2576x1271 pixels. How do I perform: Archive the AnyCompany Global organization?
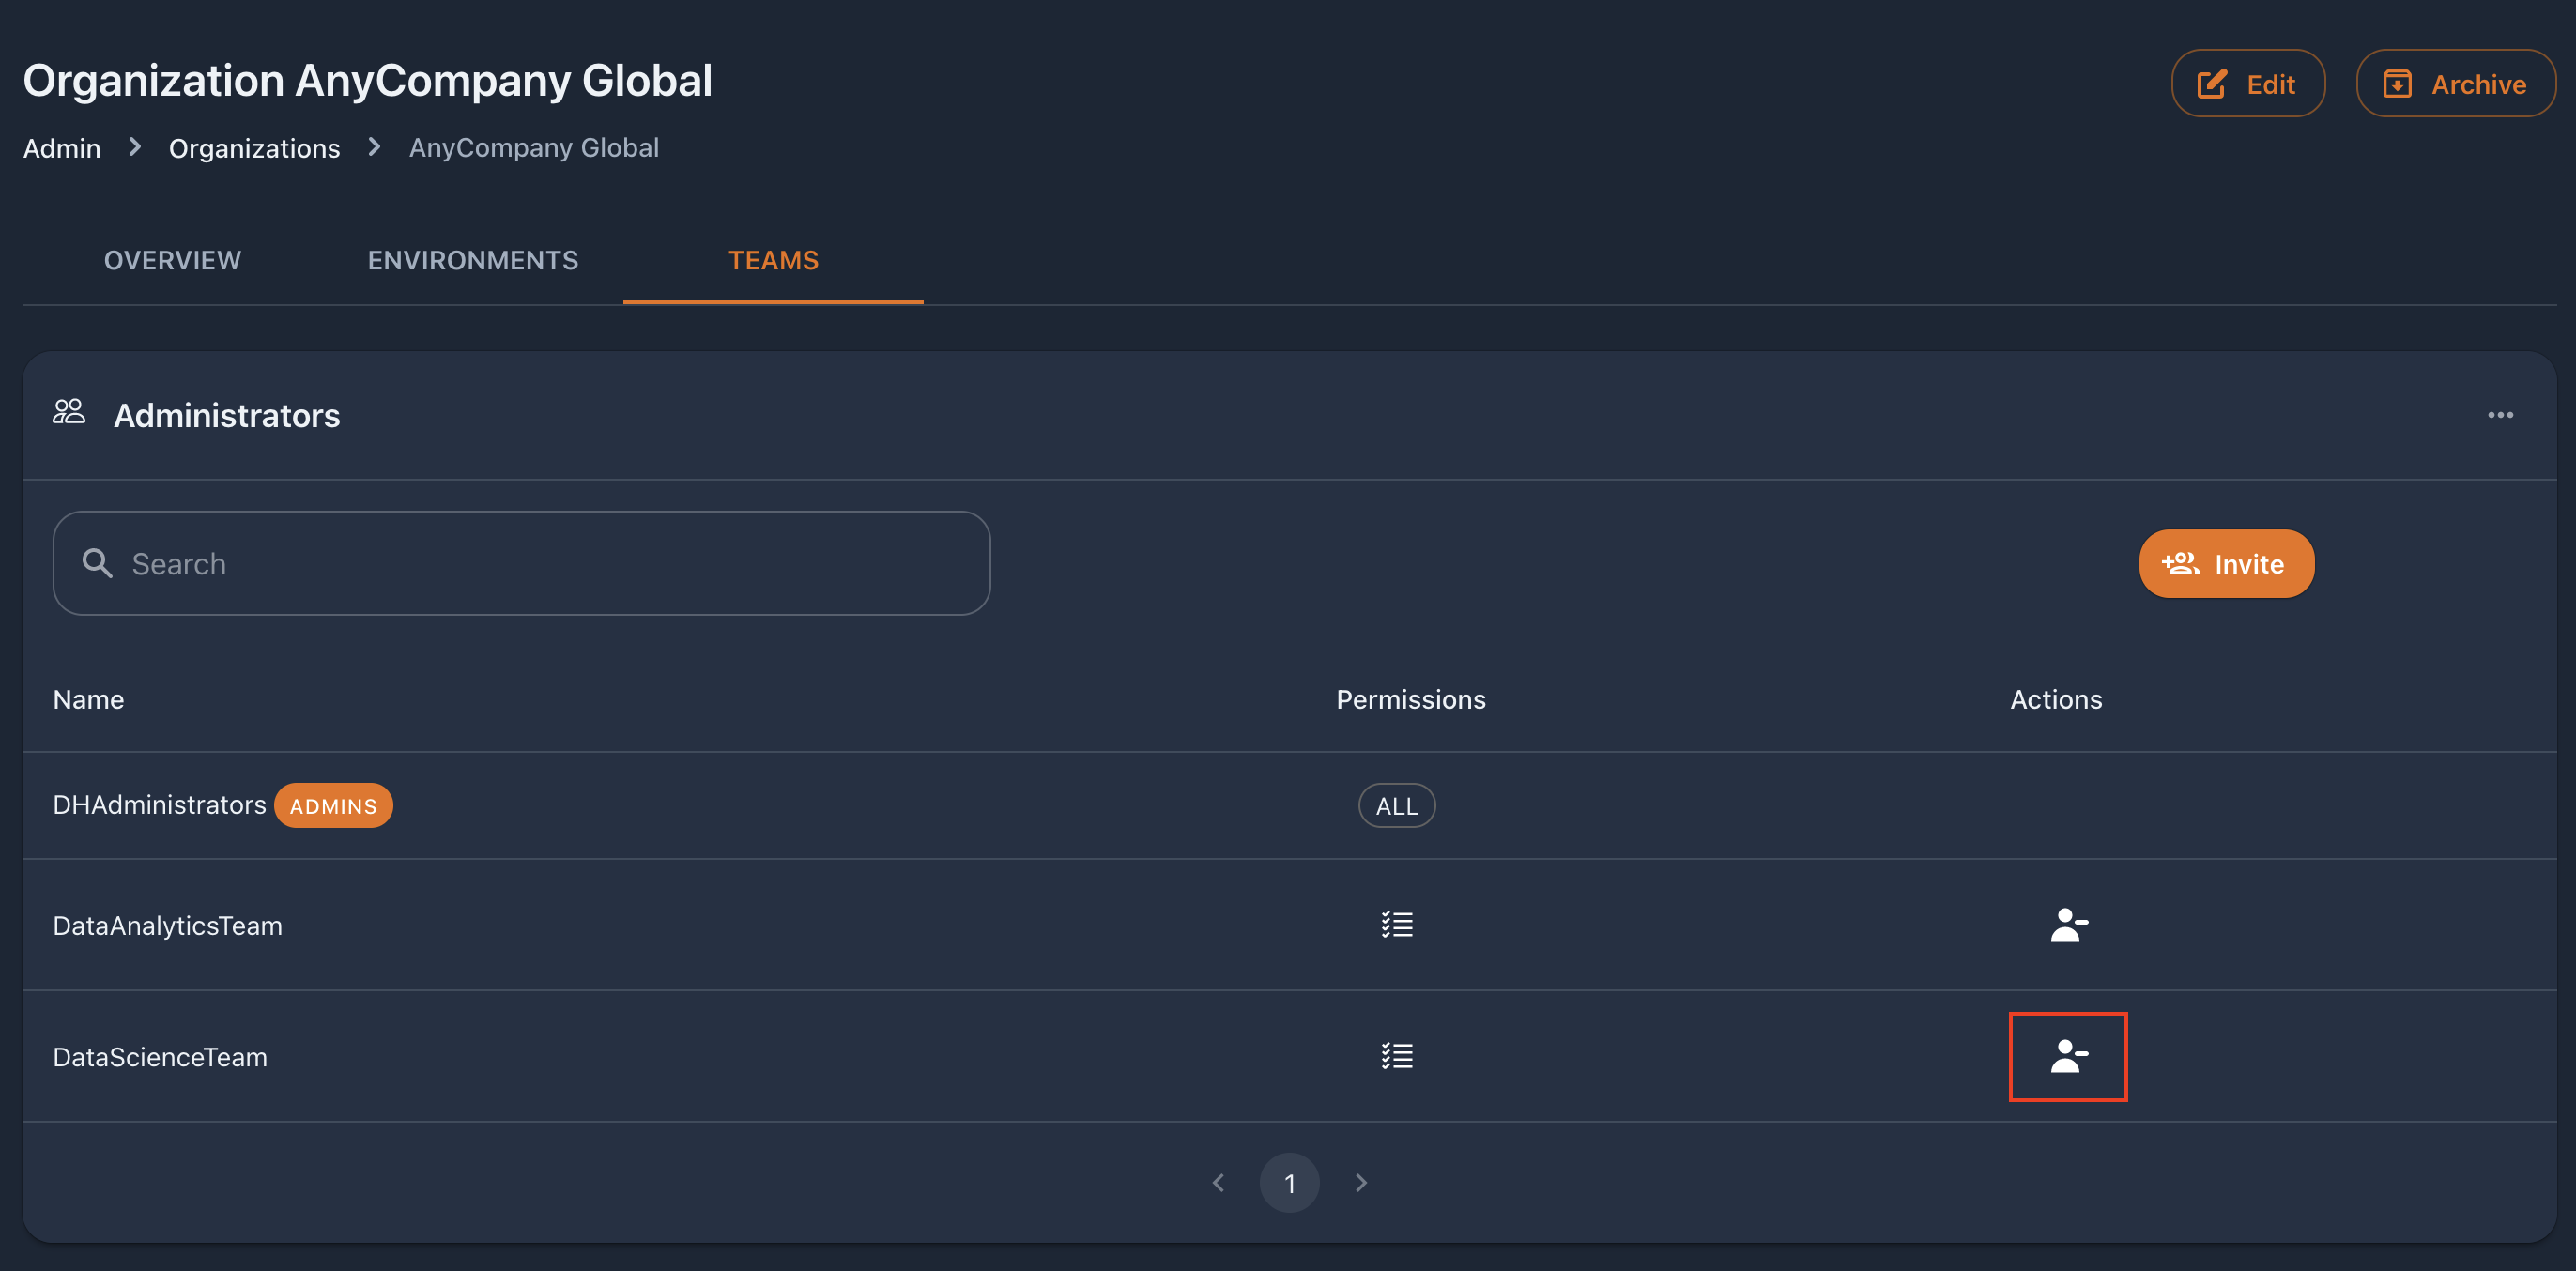(2455, 83)
